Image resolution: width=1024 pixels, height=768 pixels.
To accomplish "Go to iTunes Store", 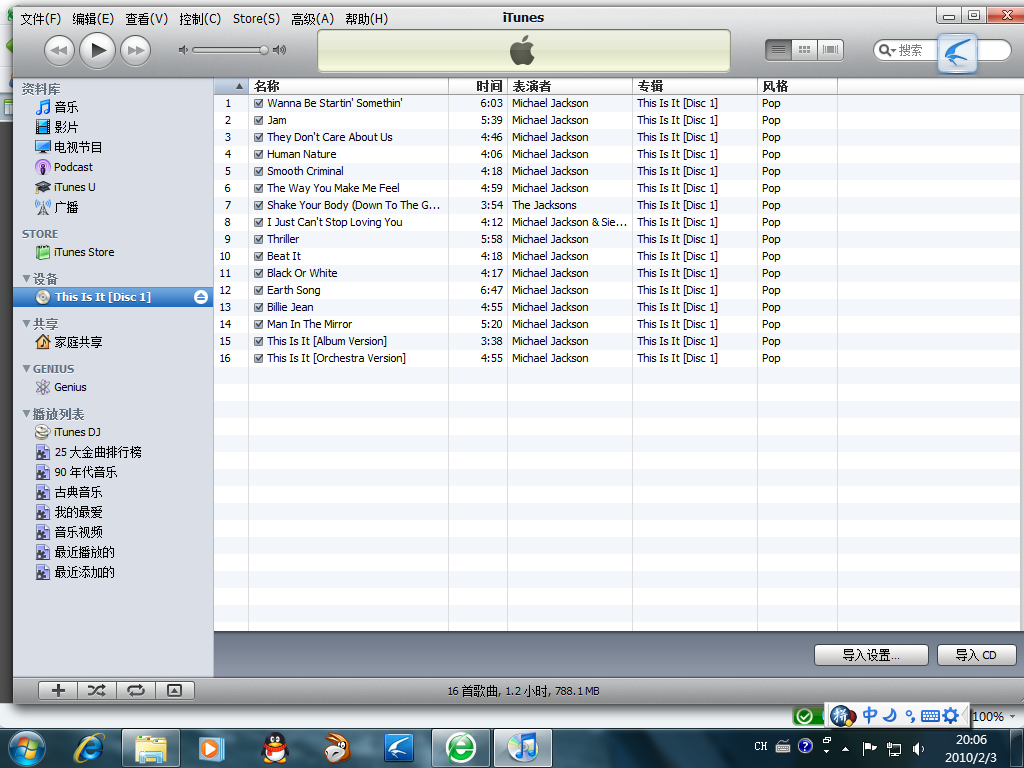I will point(75,252).
